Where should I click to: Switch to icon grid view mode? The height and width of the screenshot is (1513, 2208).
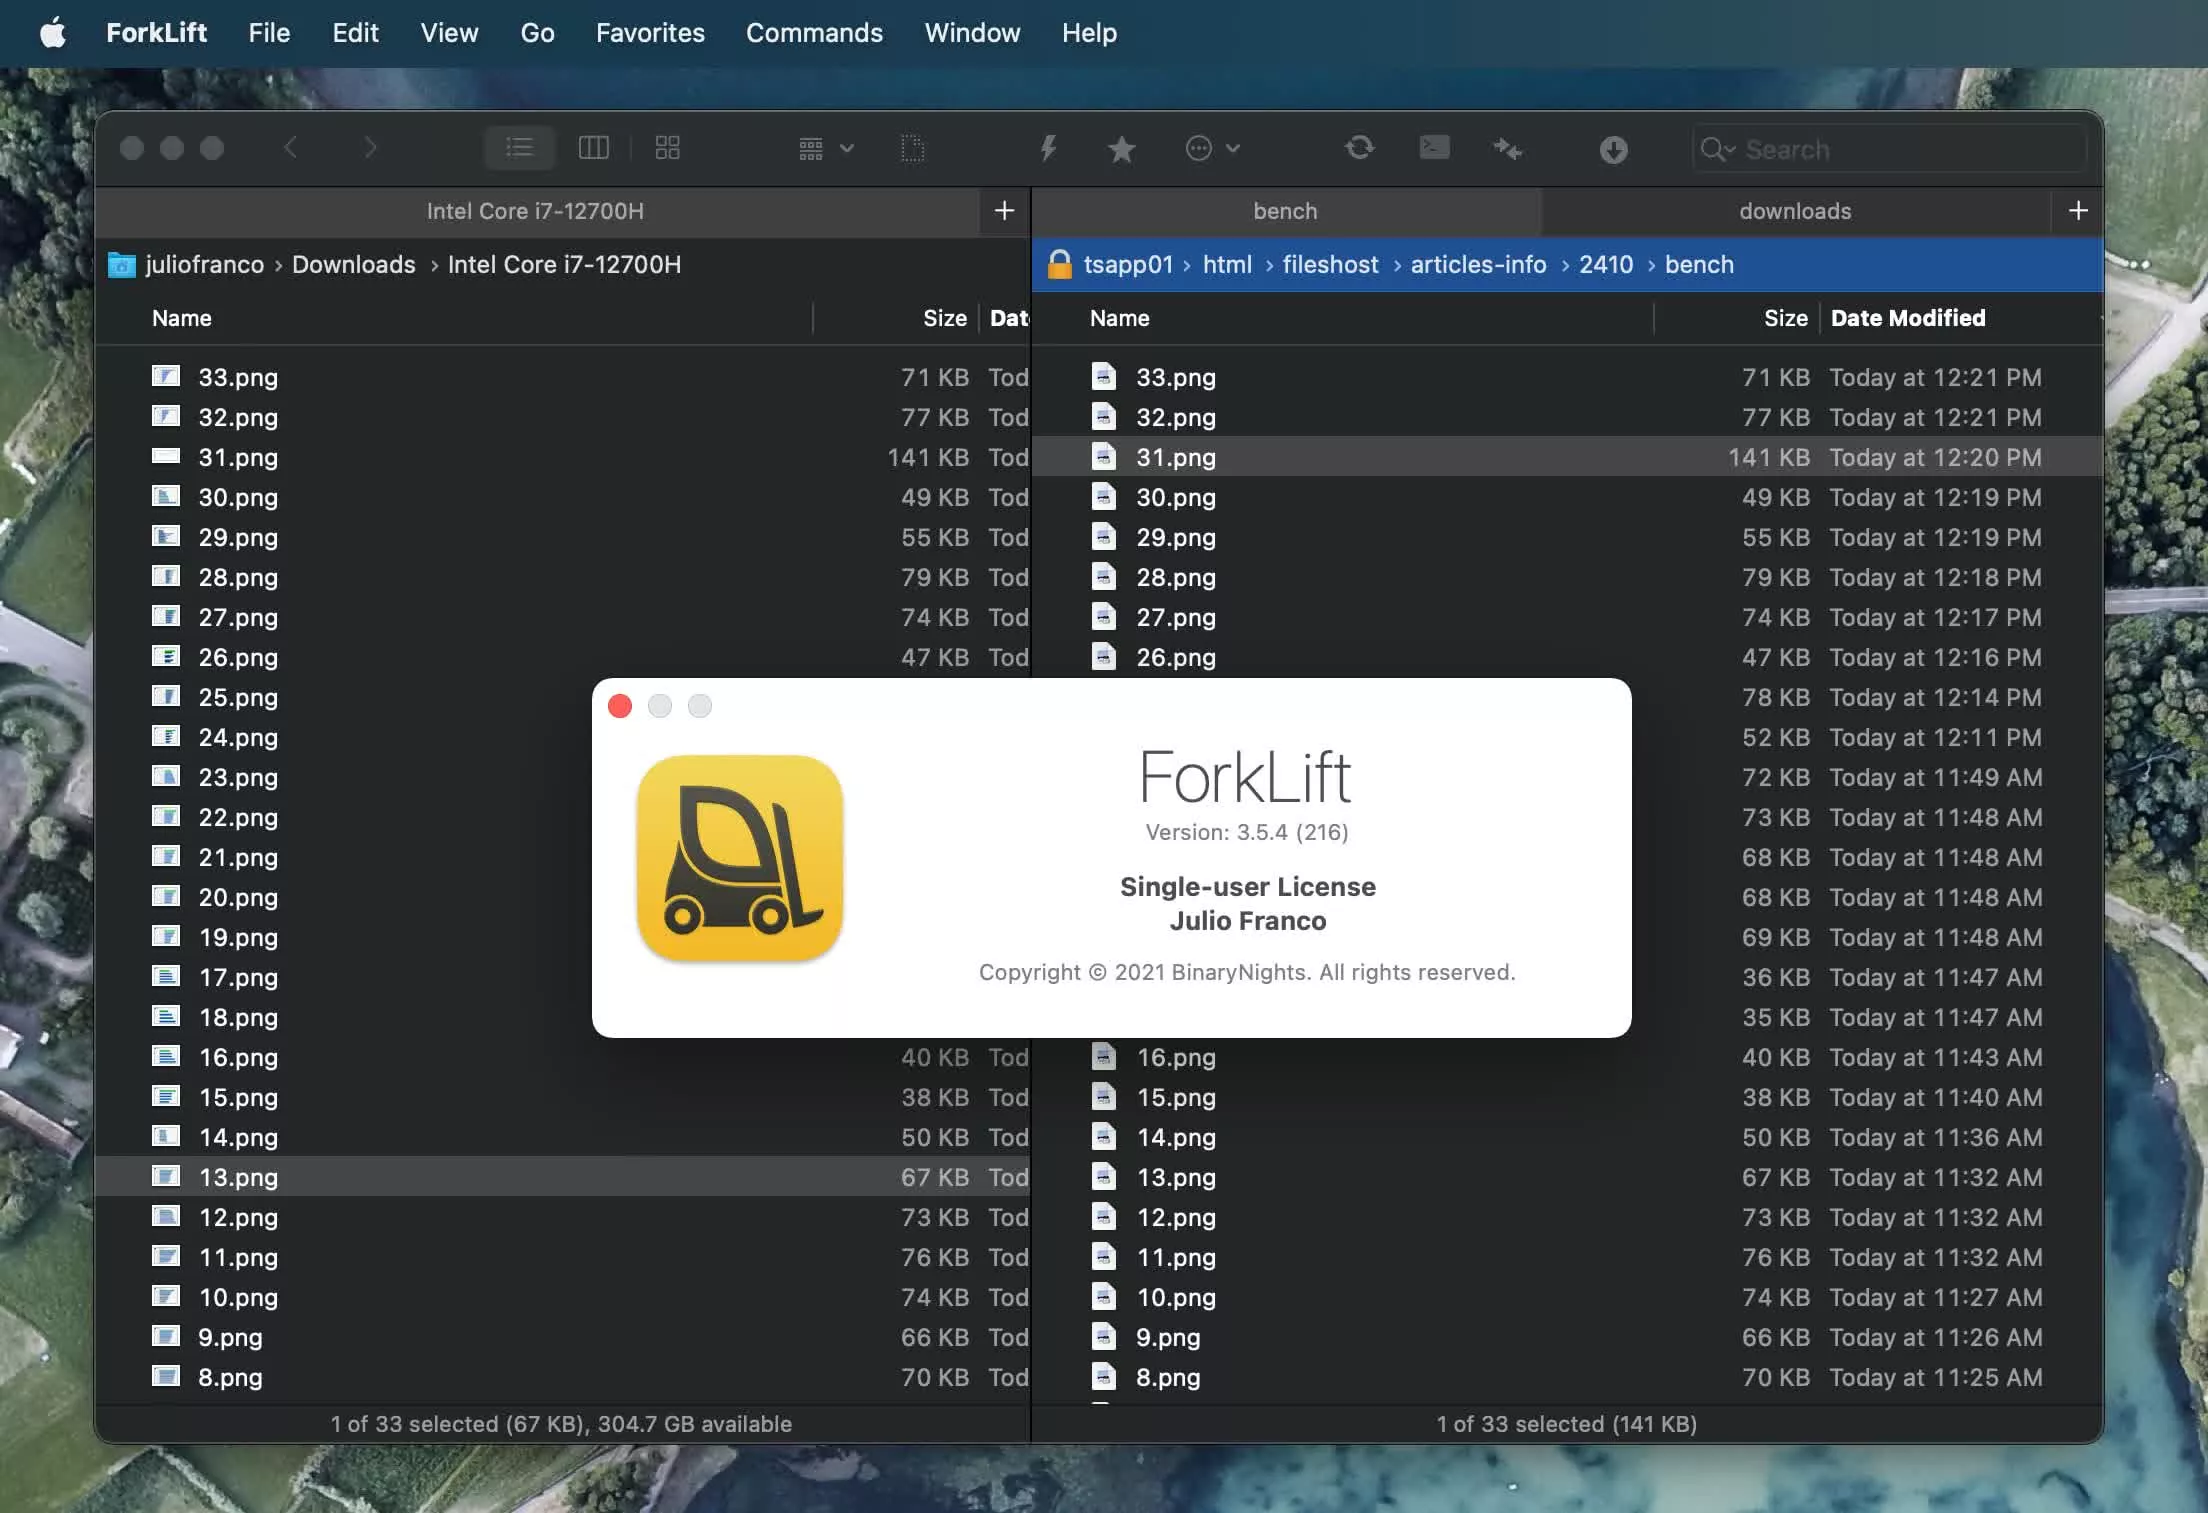click(x=667, y=148)
